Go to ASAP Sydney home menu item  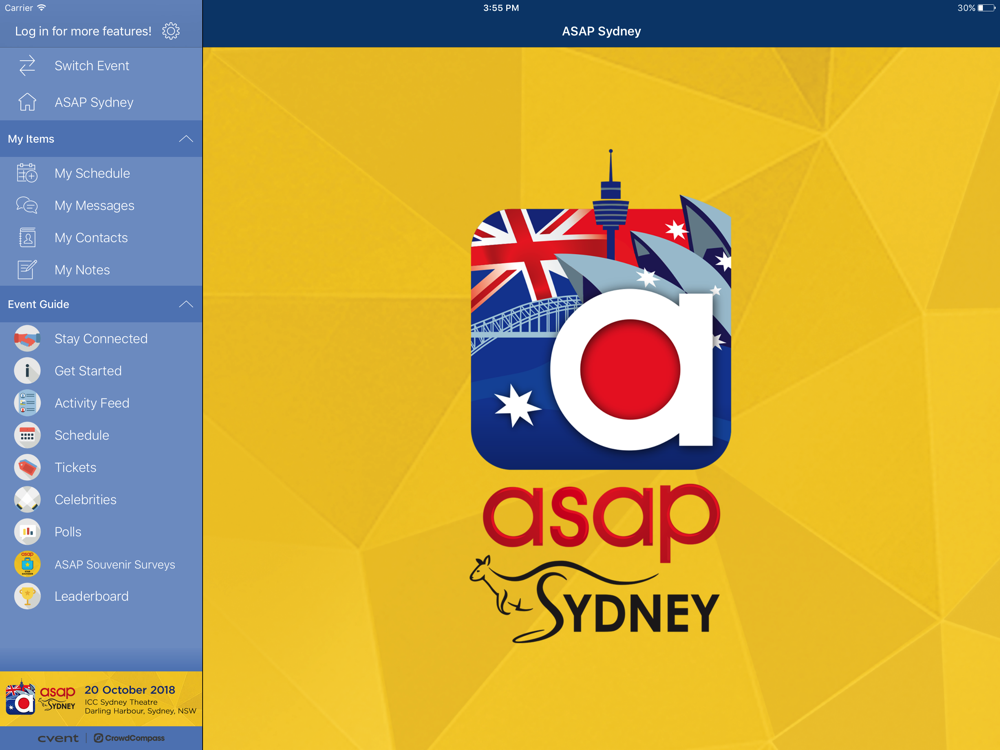point(101,102)
